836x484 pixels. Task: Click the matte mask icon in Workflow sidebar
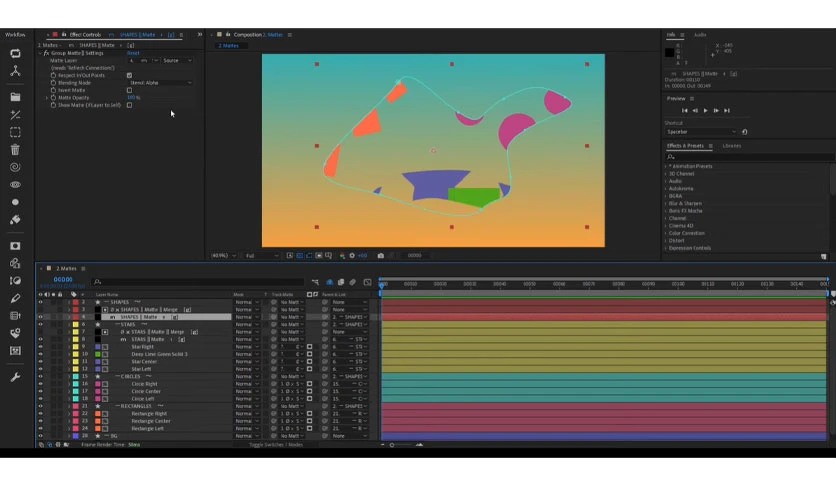click(15, 246)
